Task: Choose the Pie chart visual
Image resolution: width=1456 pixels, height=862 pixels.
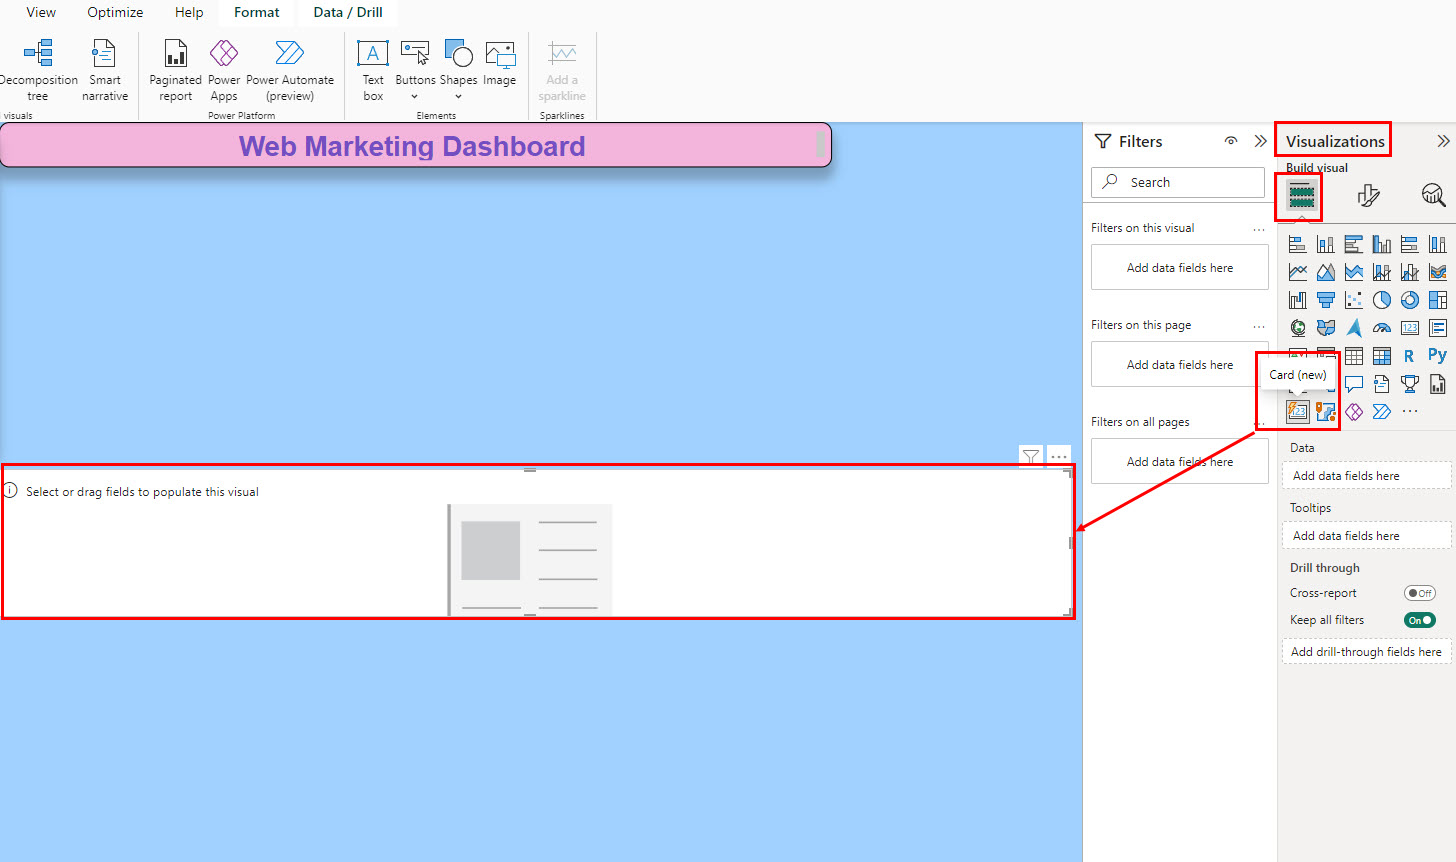Action: click(x=1382, y=300)
